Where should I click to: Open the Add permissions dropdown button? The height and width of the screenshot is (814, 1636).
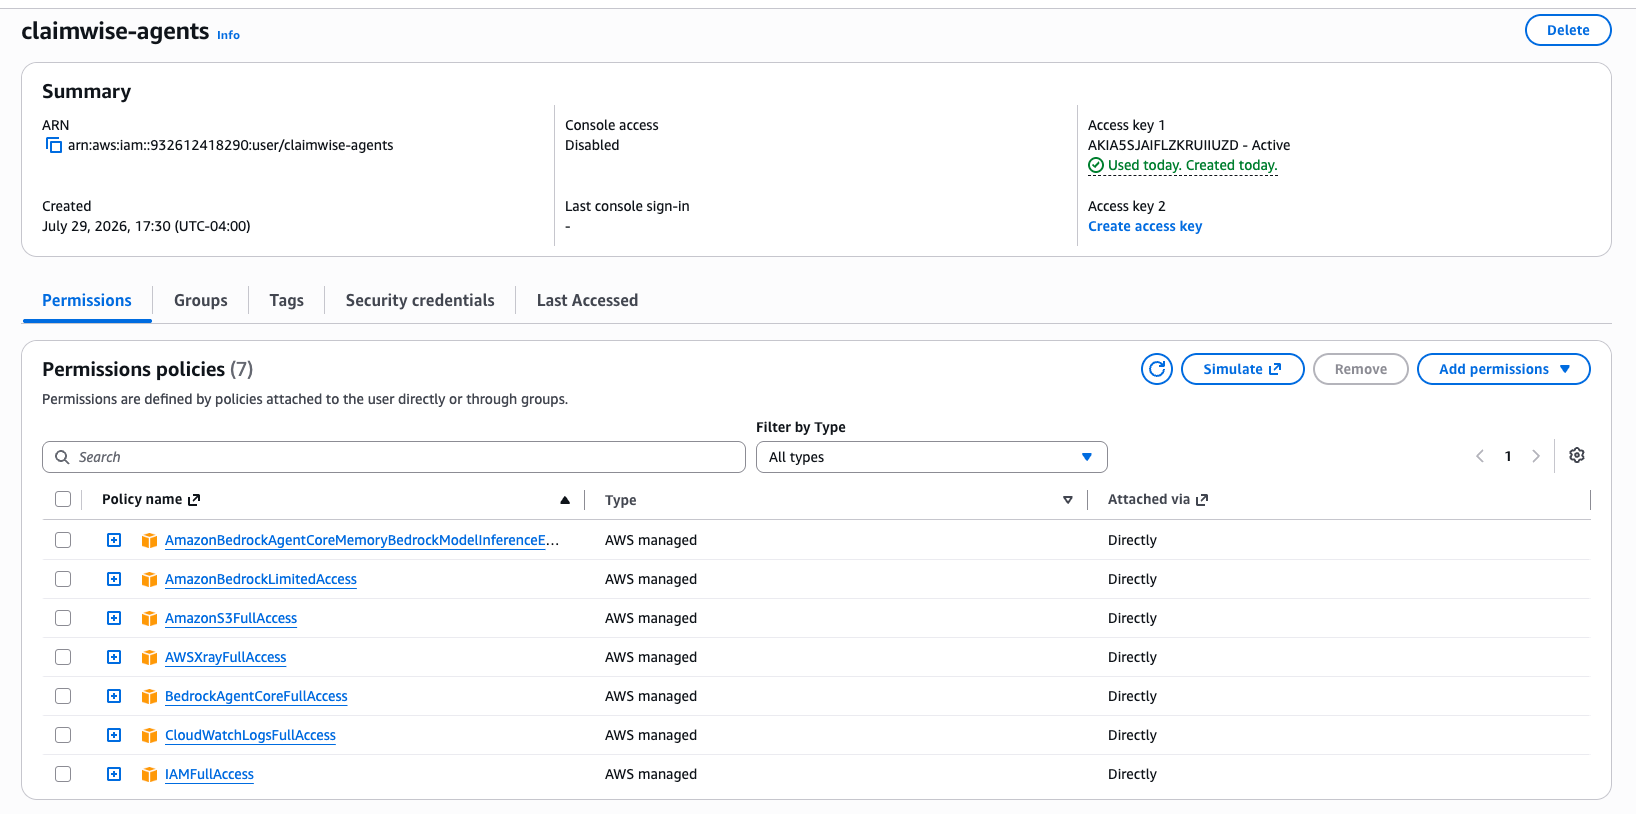1504,369
